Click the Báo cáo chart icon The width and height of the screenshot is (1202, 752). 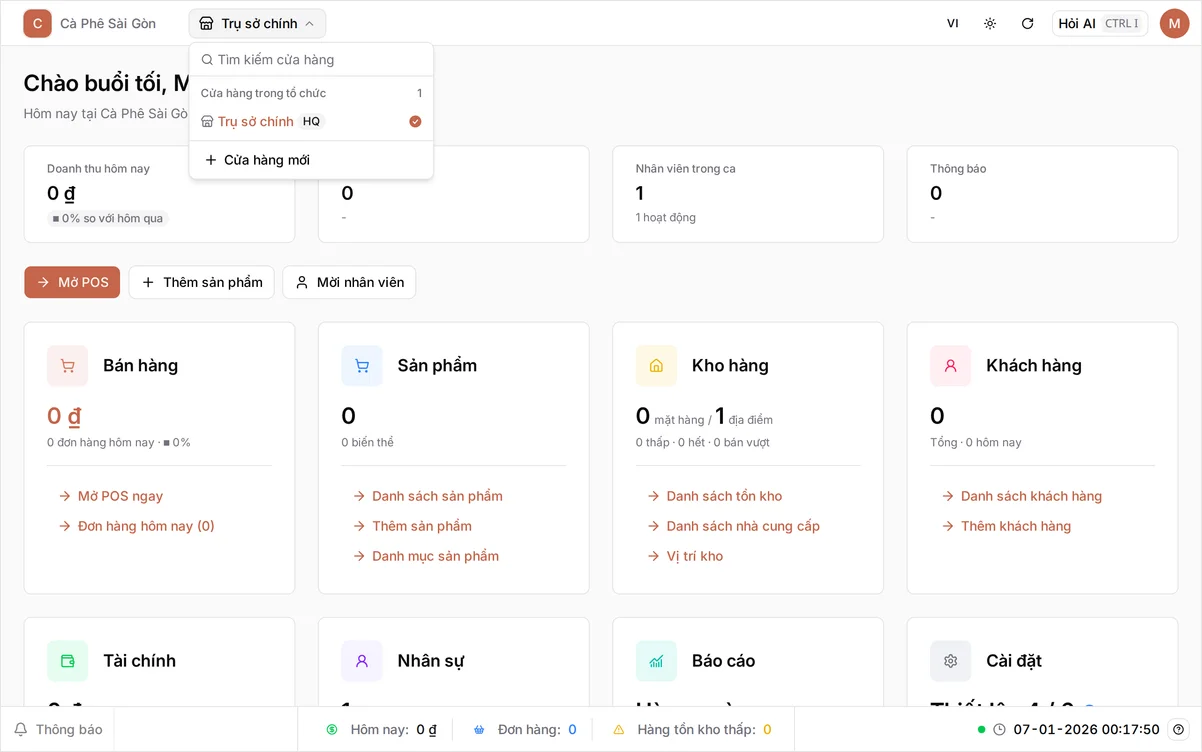[656, 661]
